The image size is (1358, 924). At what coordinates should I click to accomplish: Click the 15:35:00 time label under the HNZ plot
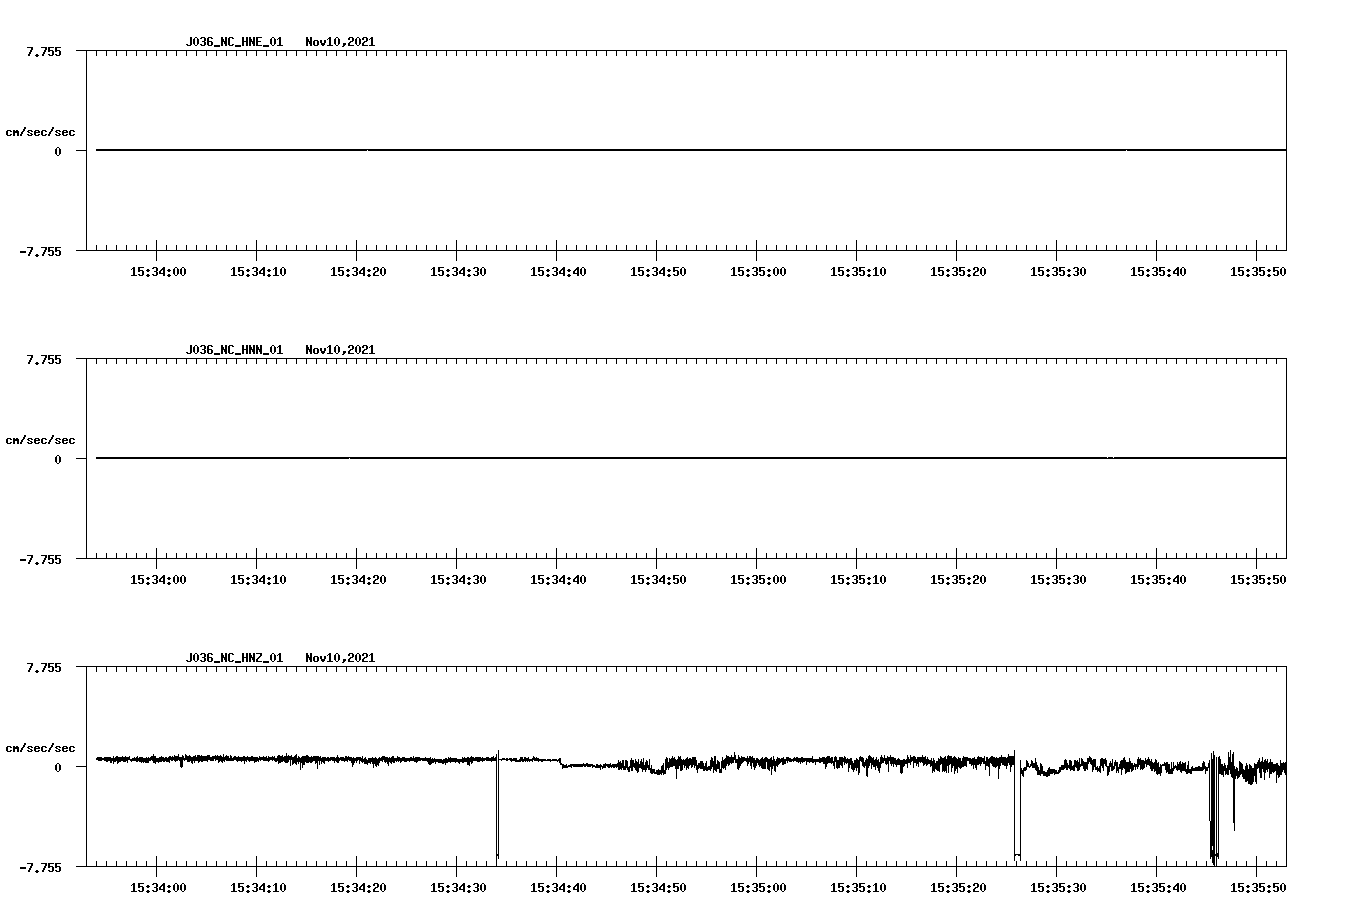[758, 887]
